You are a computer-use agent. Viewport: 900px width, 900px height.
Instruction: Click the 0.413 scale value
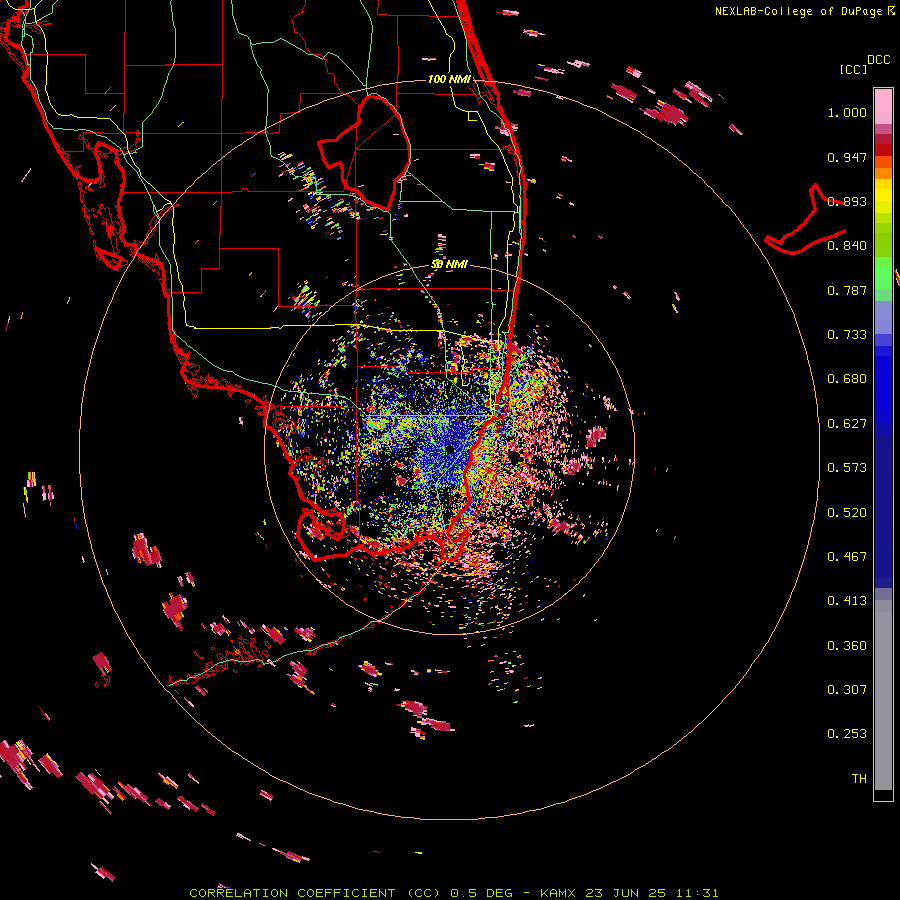point(847,601)
